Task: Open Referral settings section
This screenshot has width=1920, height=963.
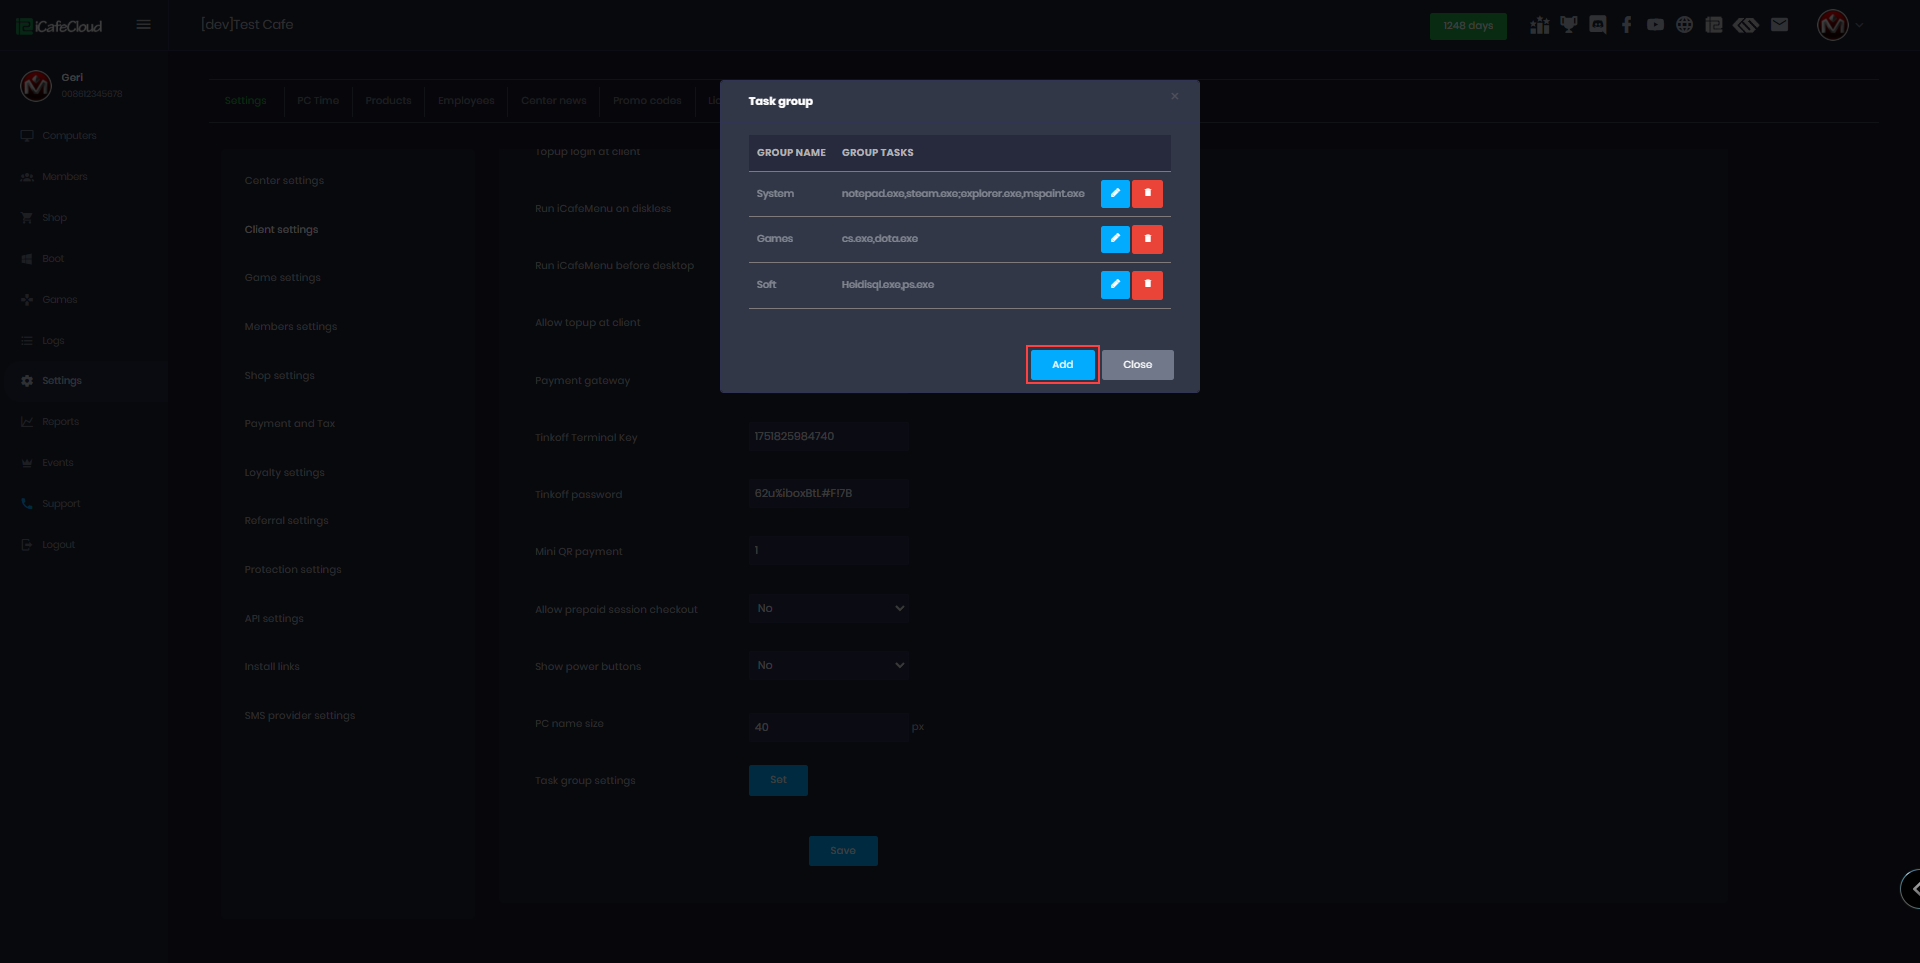Action: 287,521
